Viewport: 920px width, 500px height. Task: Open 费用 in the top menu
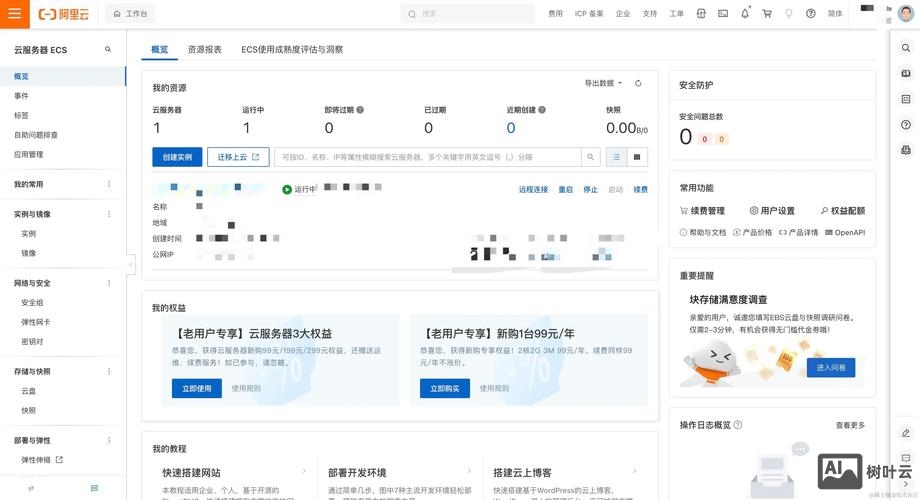(x=555, y=13)
